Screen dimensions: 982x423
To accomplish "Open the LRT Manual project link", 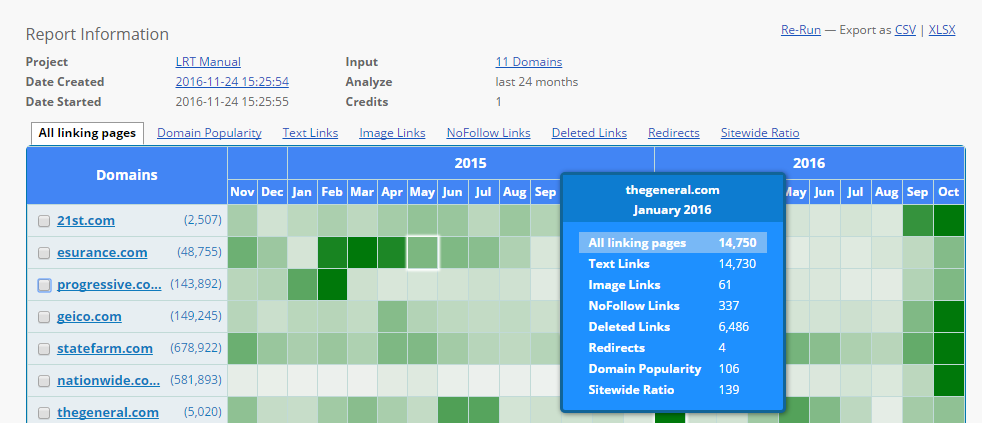I will (x=208, y=62).
